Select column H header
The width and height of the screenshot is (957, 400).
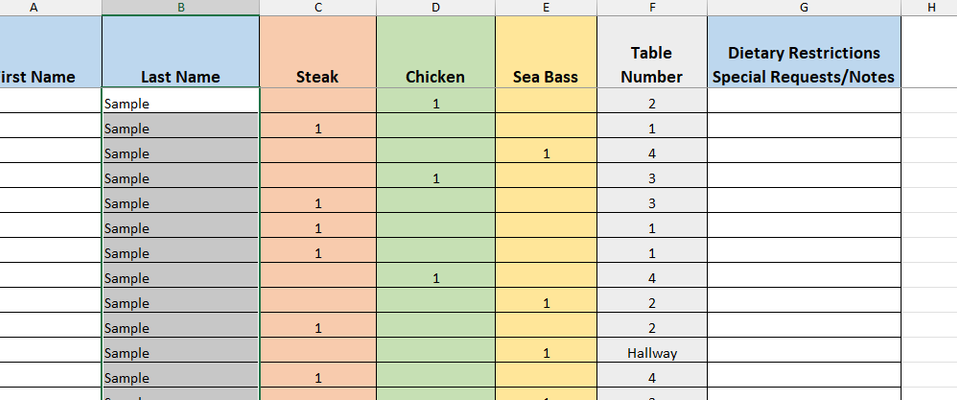pos(931,7)
